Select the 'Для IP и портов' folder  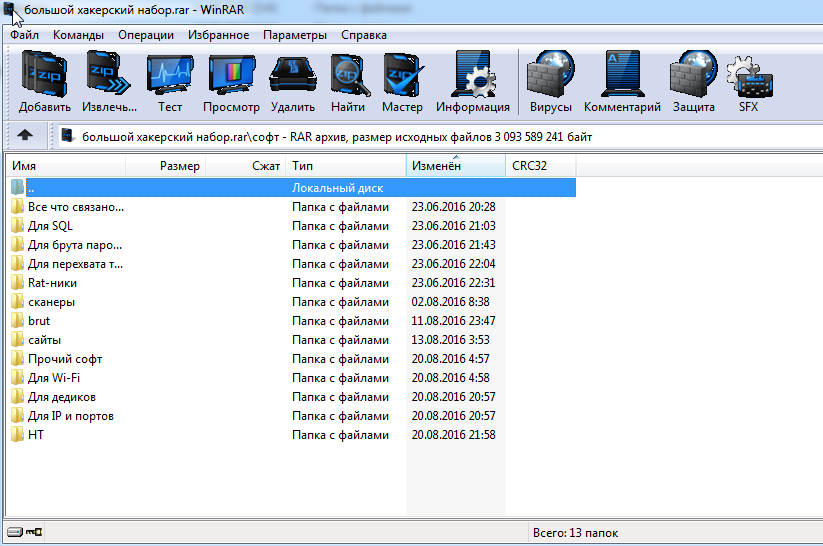(70, 416)
